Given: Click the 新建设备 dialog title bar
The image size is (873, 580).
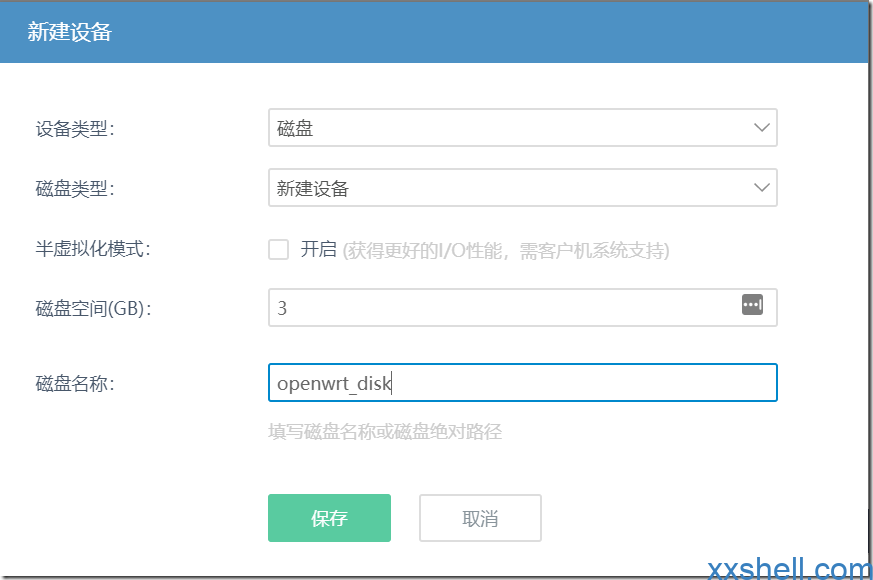Looking at the screenshot, I should 434,32.
